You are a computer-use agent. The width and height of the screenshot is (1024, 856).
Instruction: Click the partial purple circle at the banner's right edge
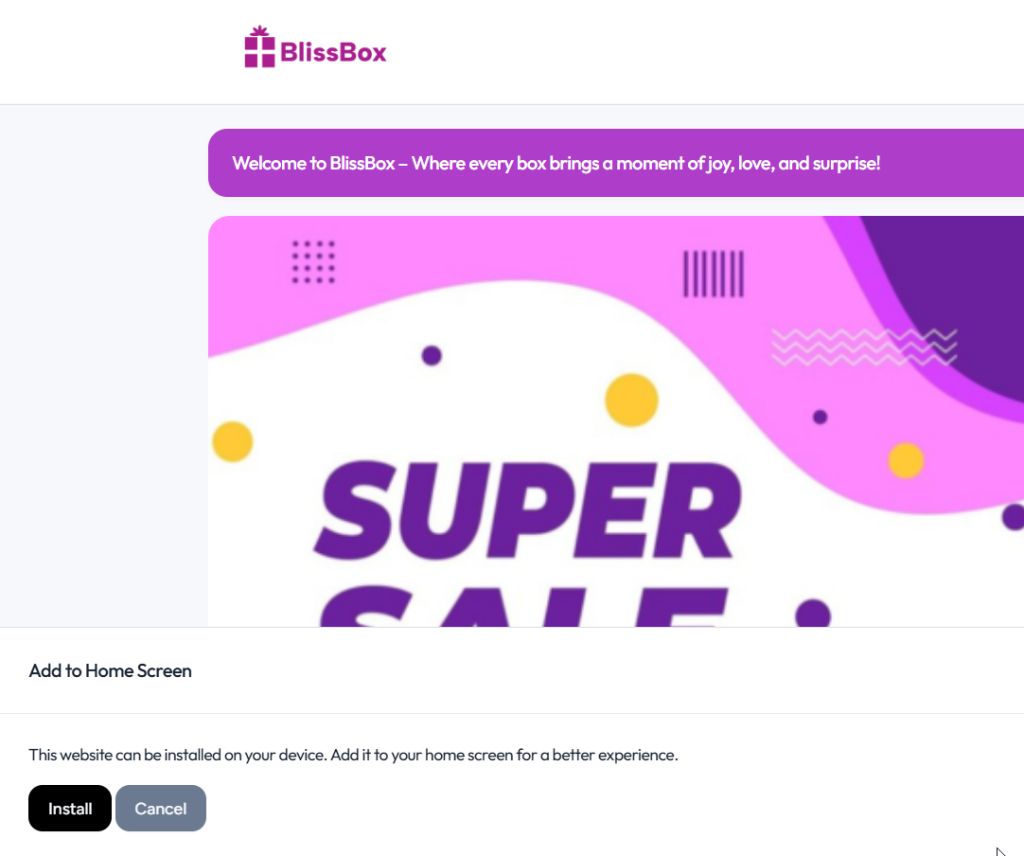[x=1013, y=517]
